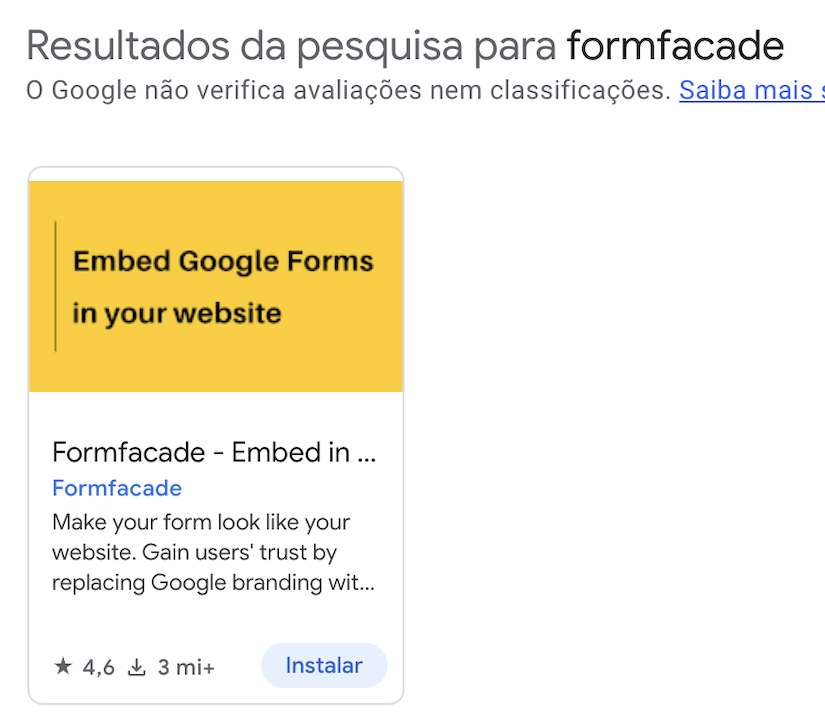
Task: Open the Formfacade developer link
Action: pyautogui.click(x=117, y=488)
